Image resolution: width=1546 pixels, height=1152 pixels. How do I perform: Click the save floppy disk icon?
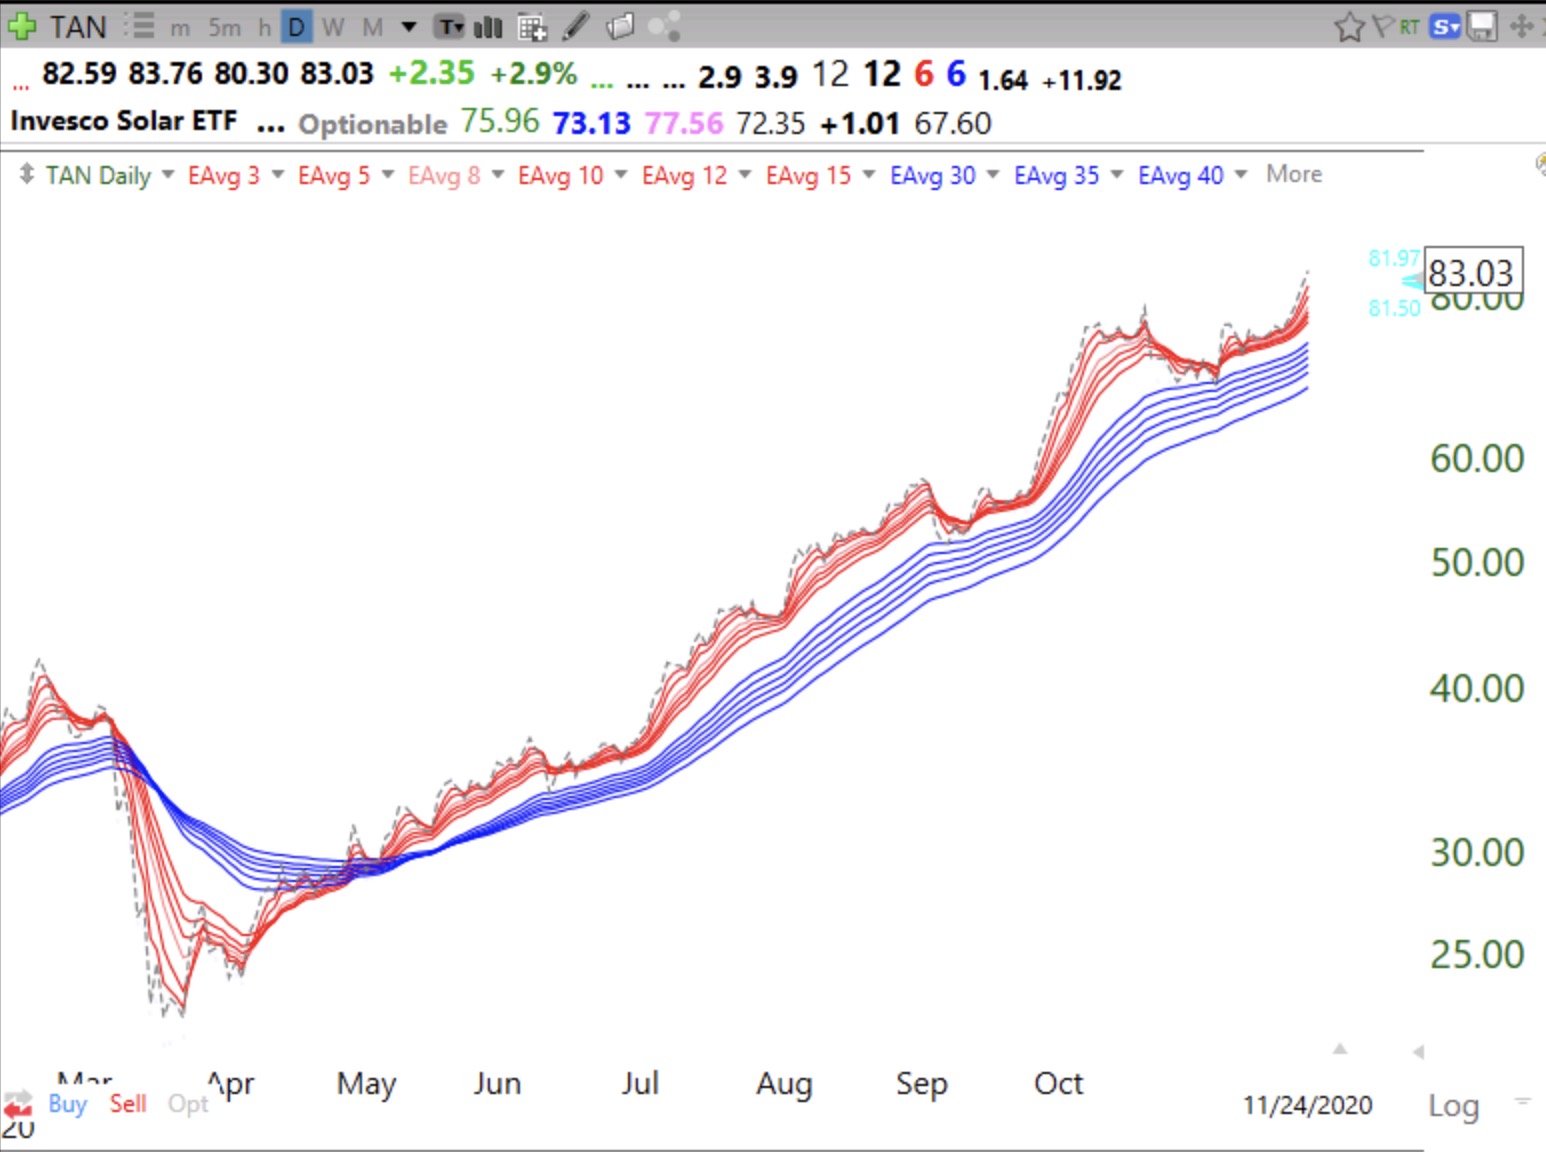pos(1481,27)
